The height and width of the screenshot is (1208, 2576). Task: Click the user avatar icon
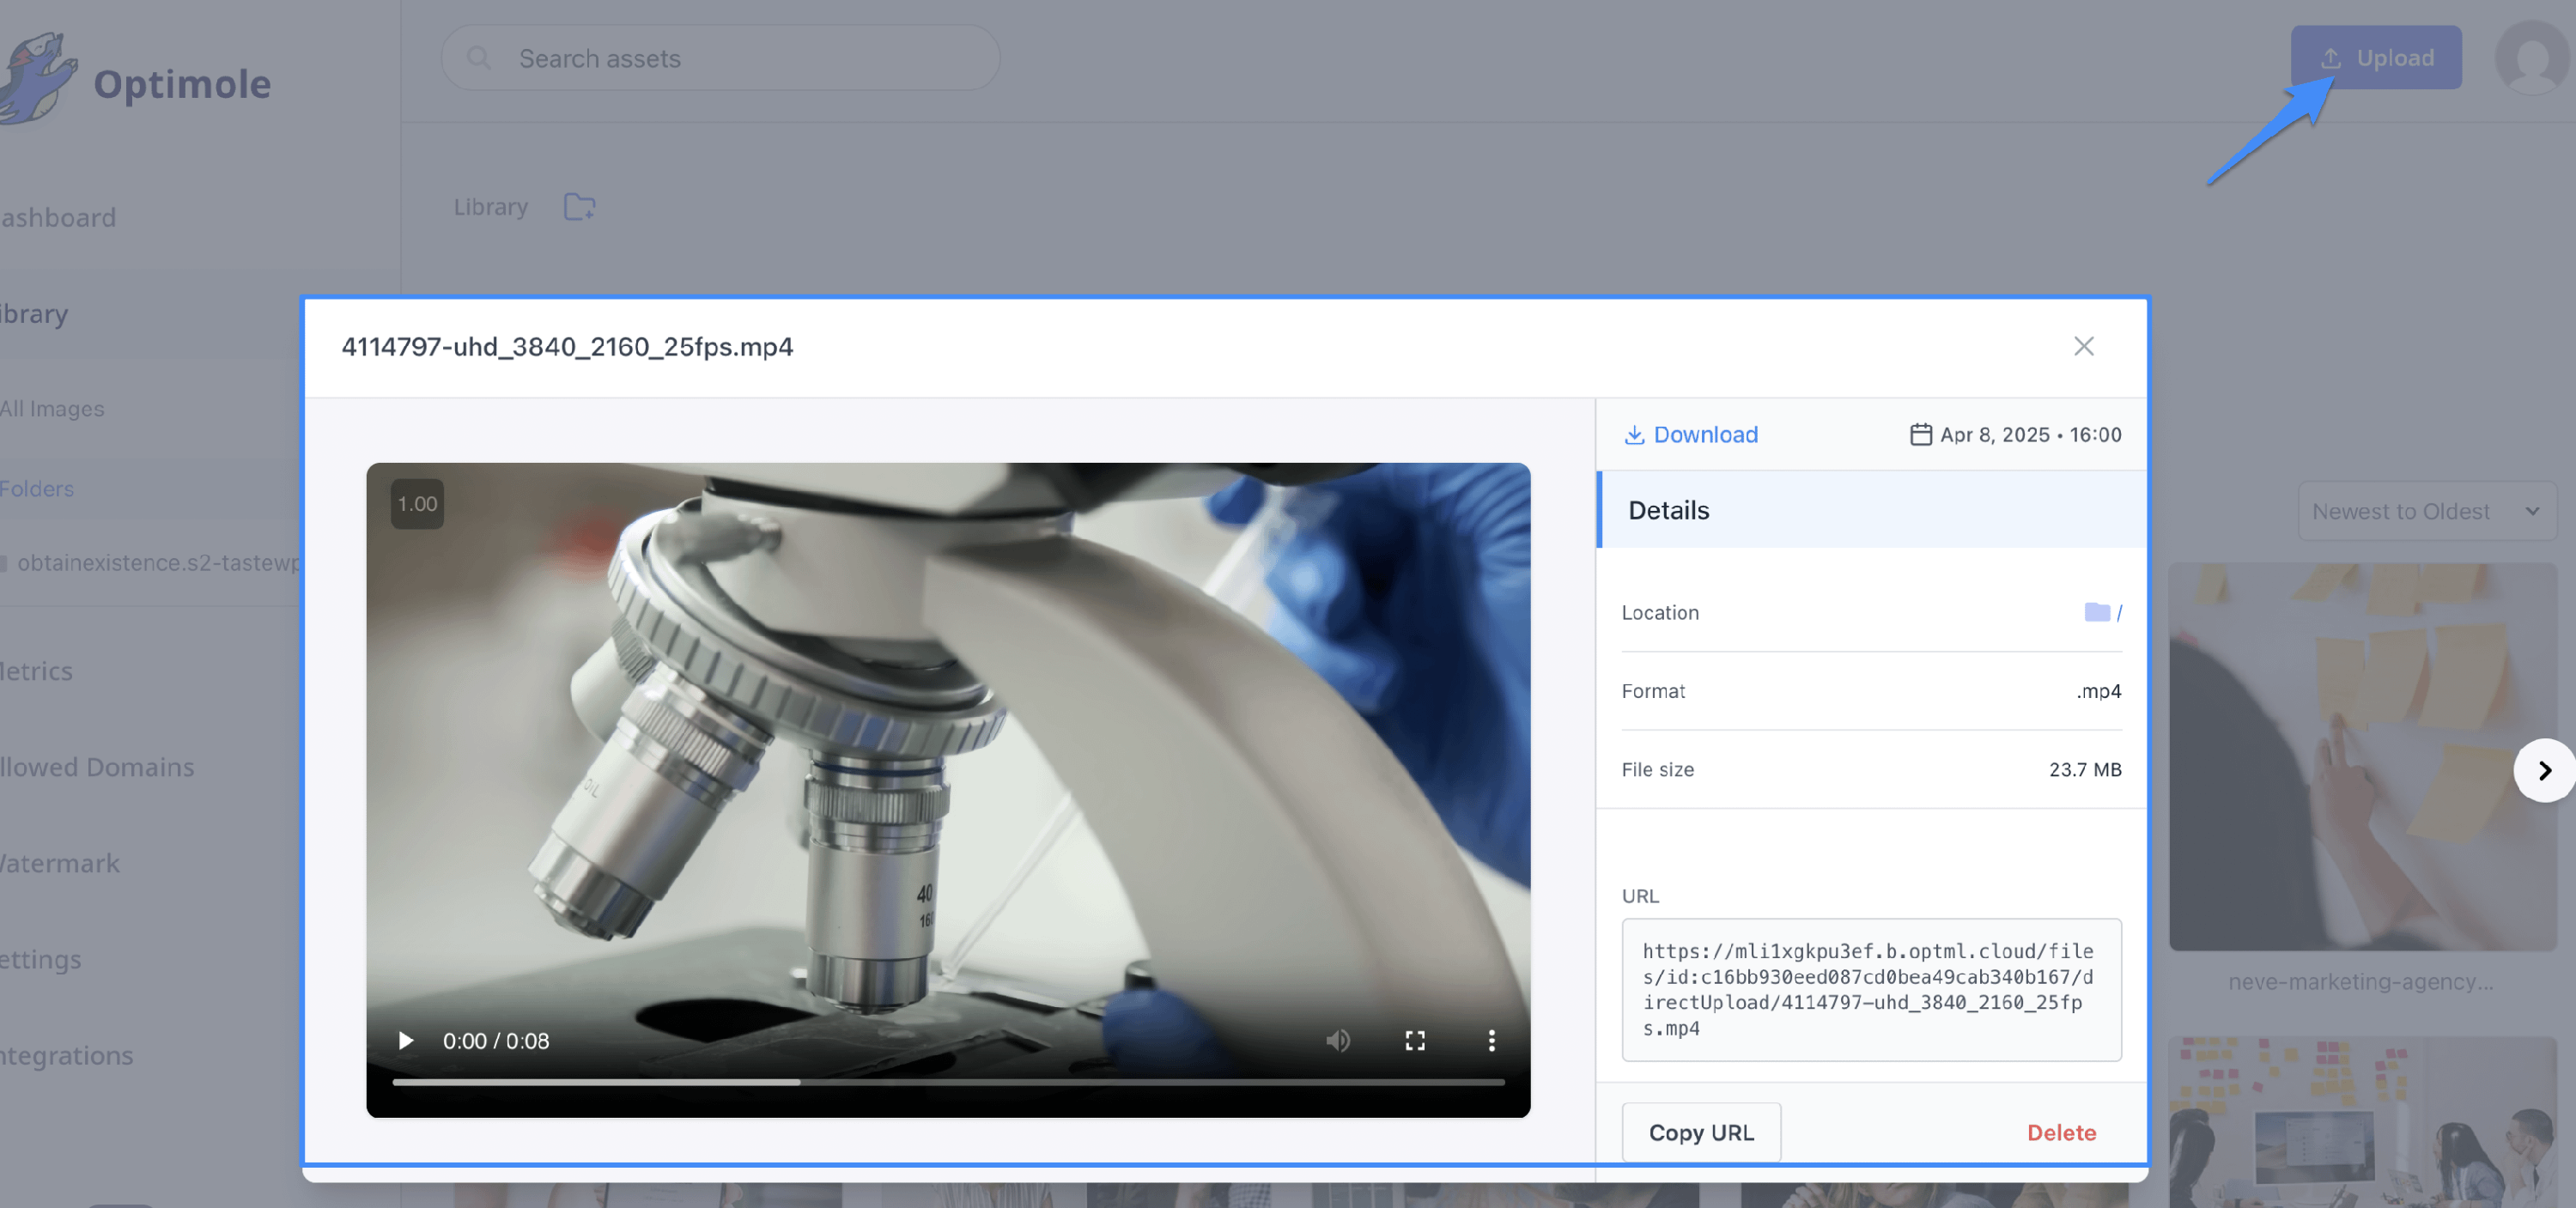[2531, 58]
